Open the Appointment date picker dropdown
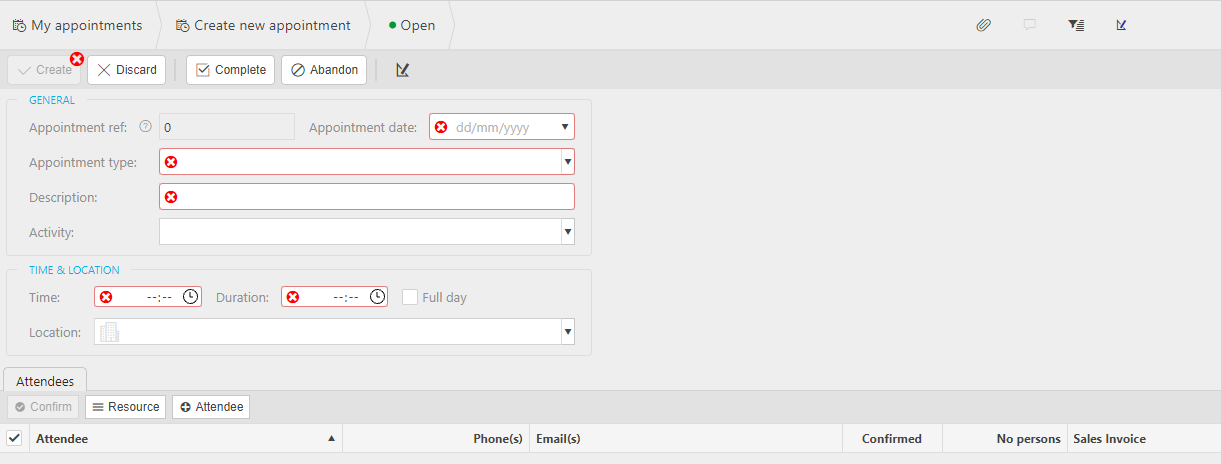This screenshot has width=1221, height=464. 565,127
